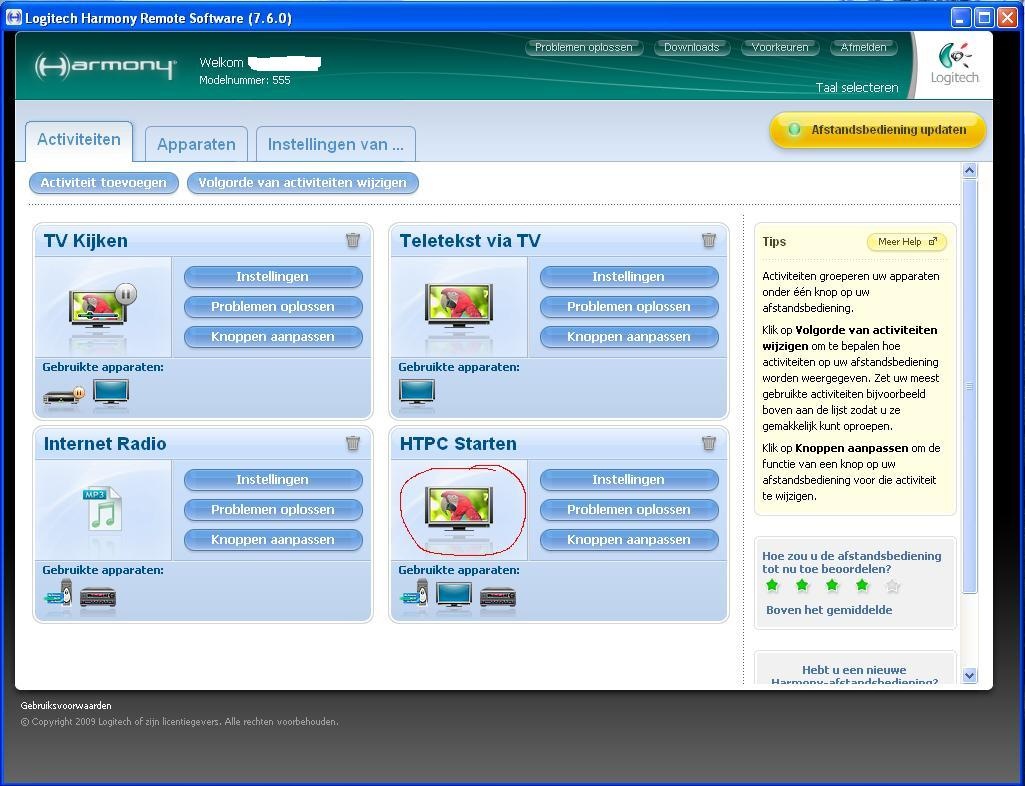The width and height of the screenshot is (1025, 786).
Task: Click Problemen oplossen for Teletekst via TV
Action: (x=629, y=307)
